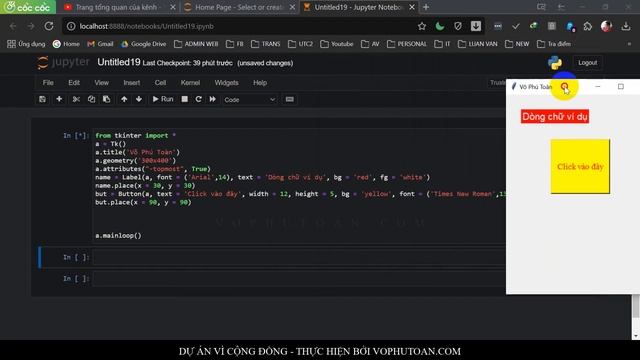The width and height of the screenshot is (640, 360).
Task: Bookmark this page with star icon
Action: pyautogui.click(x=422, y=26)
